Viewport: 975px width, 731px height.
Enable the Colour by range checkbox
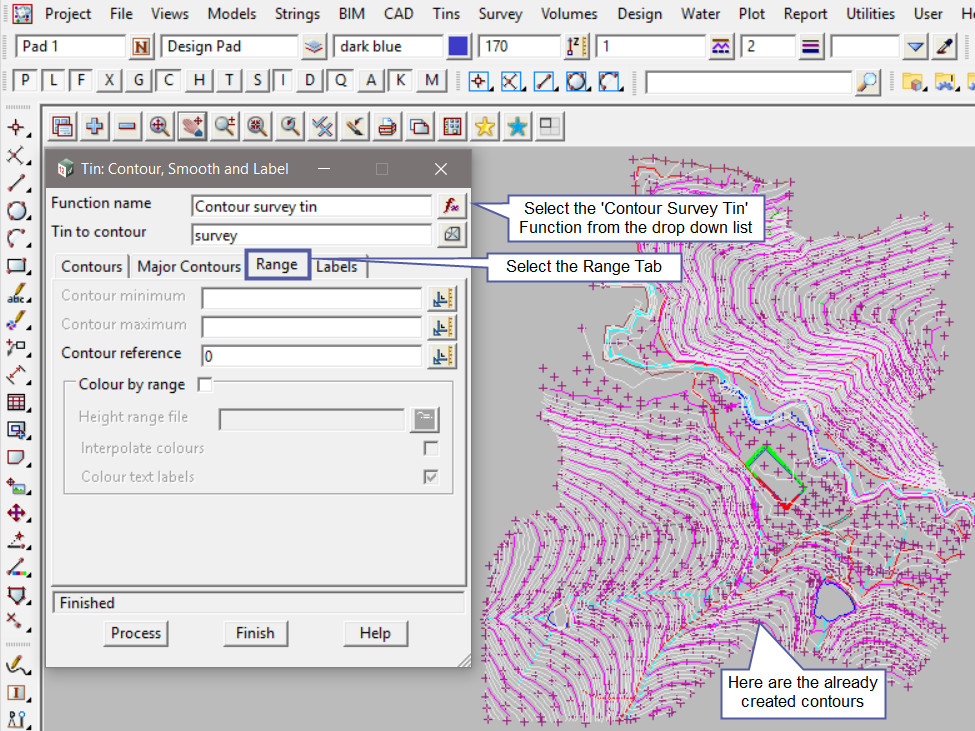click(x=205, y=385)
